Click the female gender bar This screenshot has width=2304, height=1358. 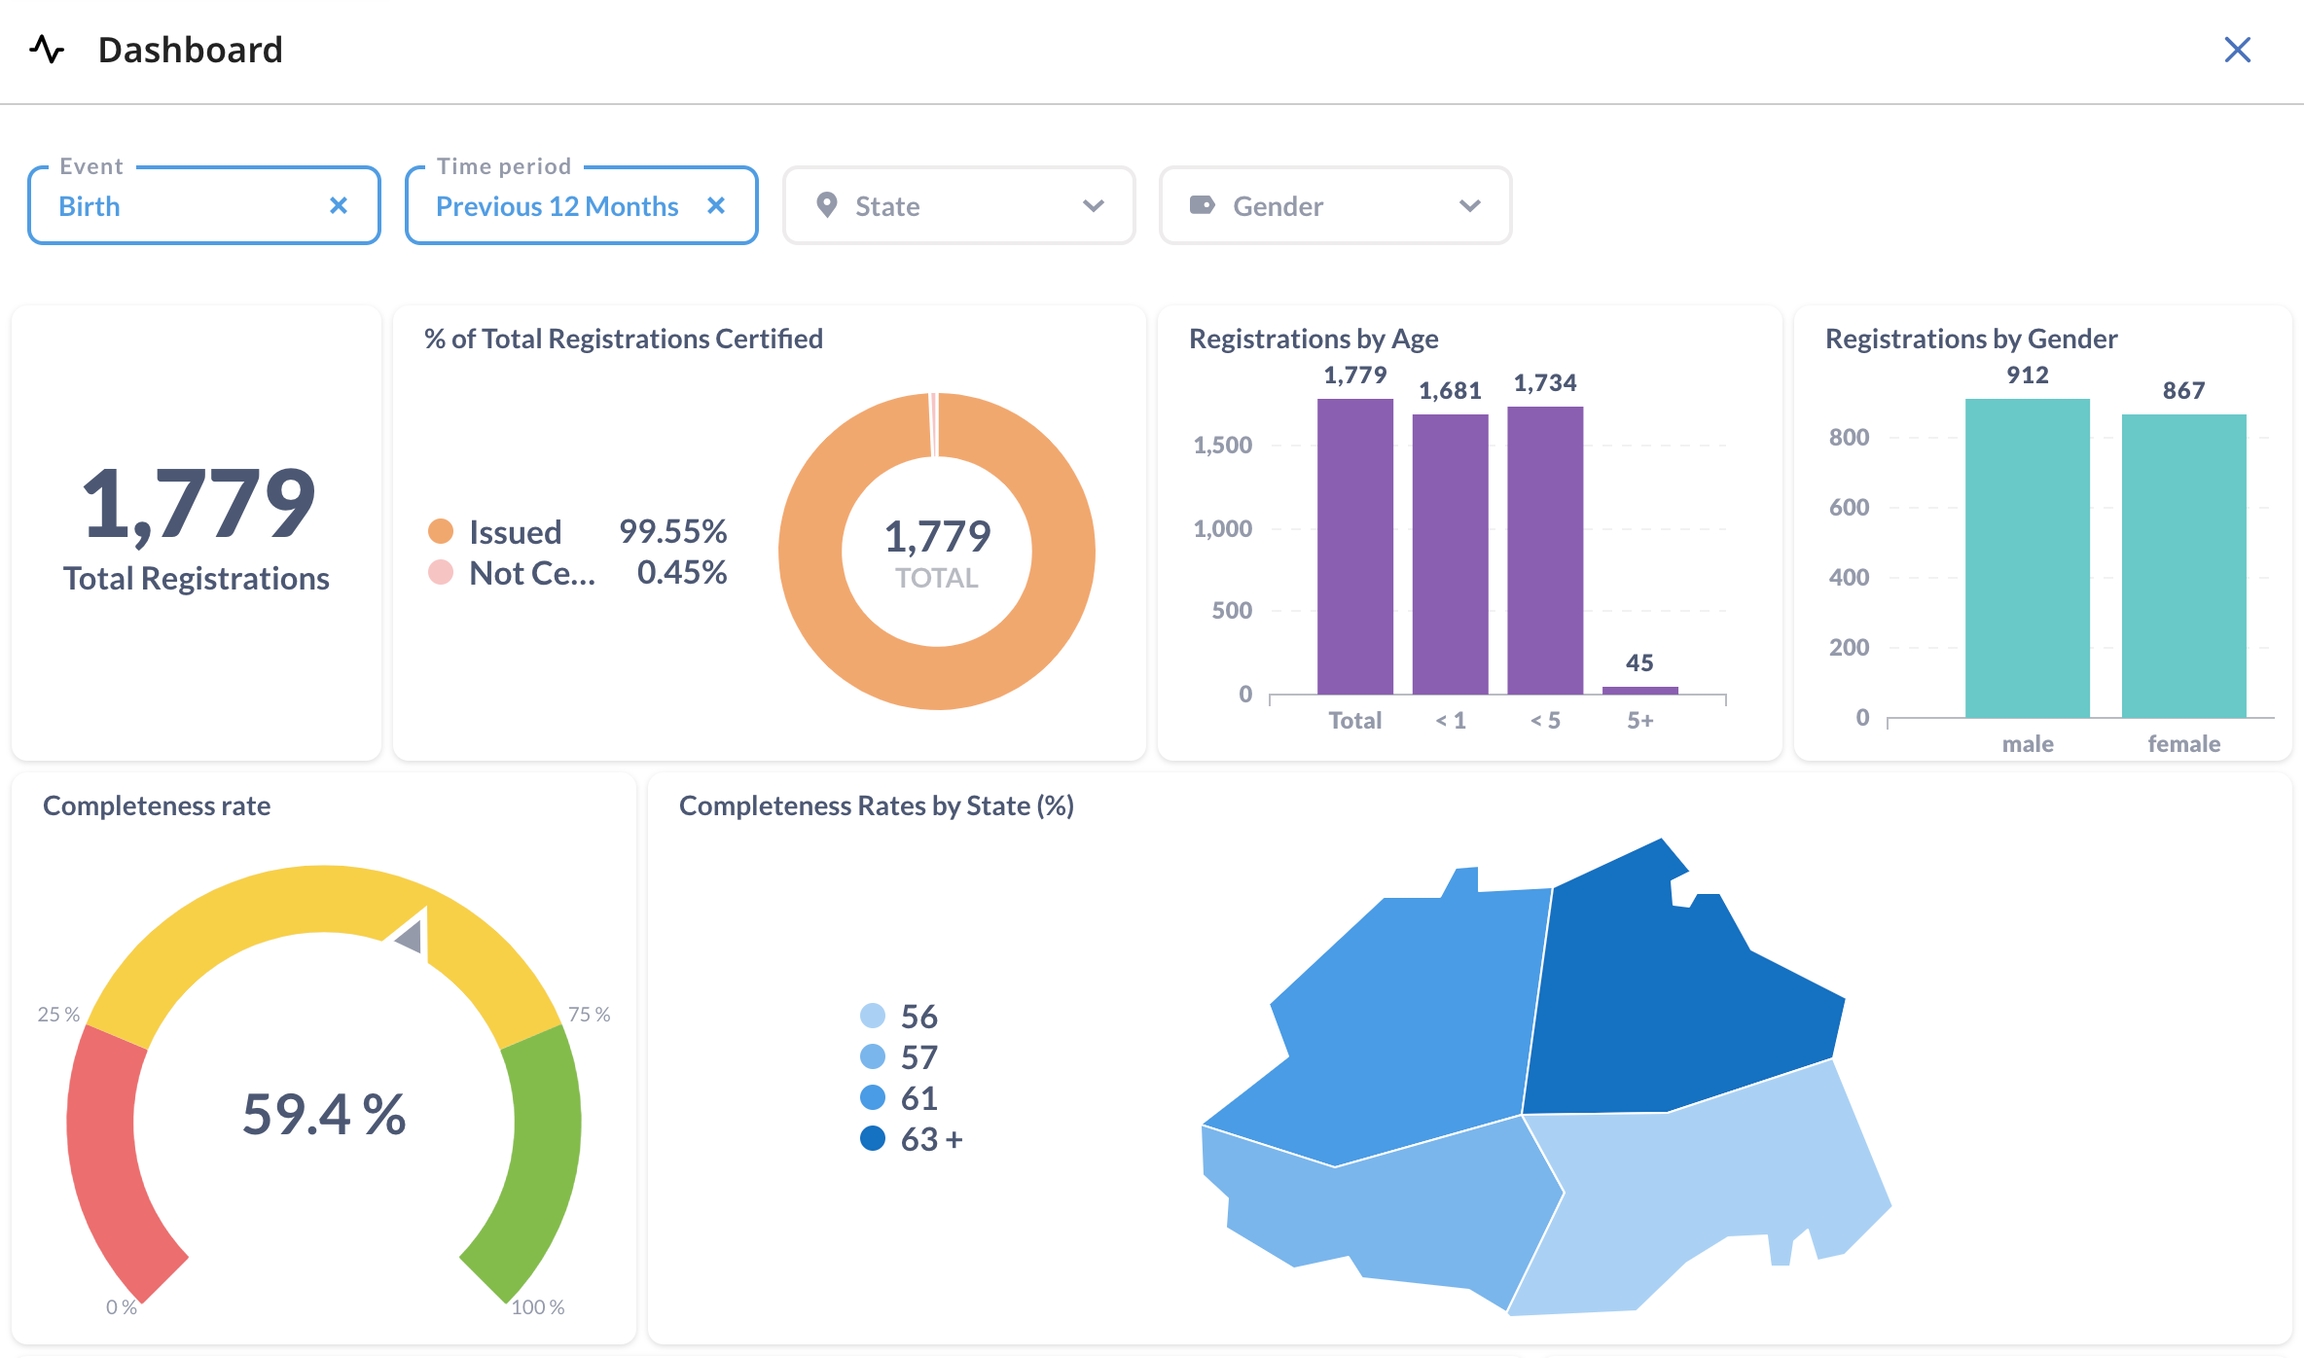point(2183,565)
